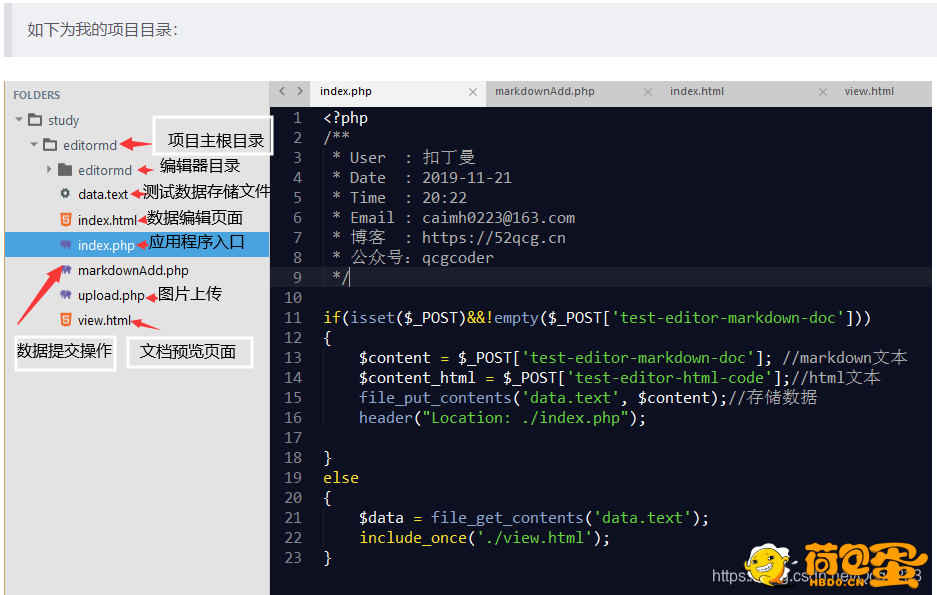This screenshot has width=937, height=595.
Task: Open view.html from the folder tree
Action: click(x=104, y=321)
